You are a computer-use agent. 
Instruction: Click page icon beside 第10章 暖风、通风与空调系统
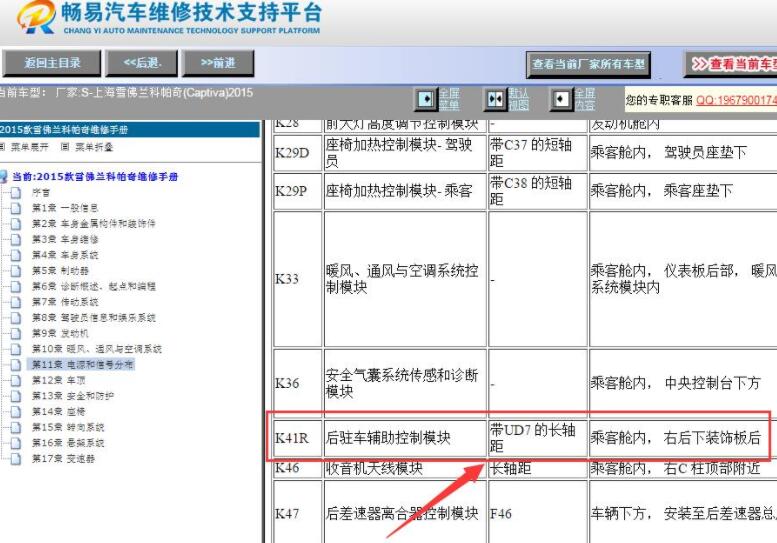[x=16, y=349]
